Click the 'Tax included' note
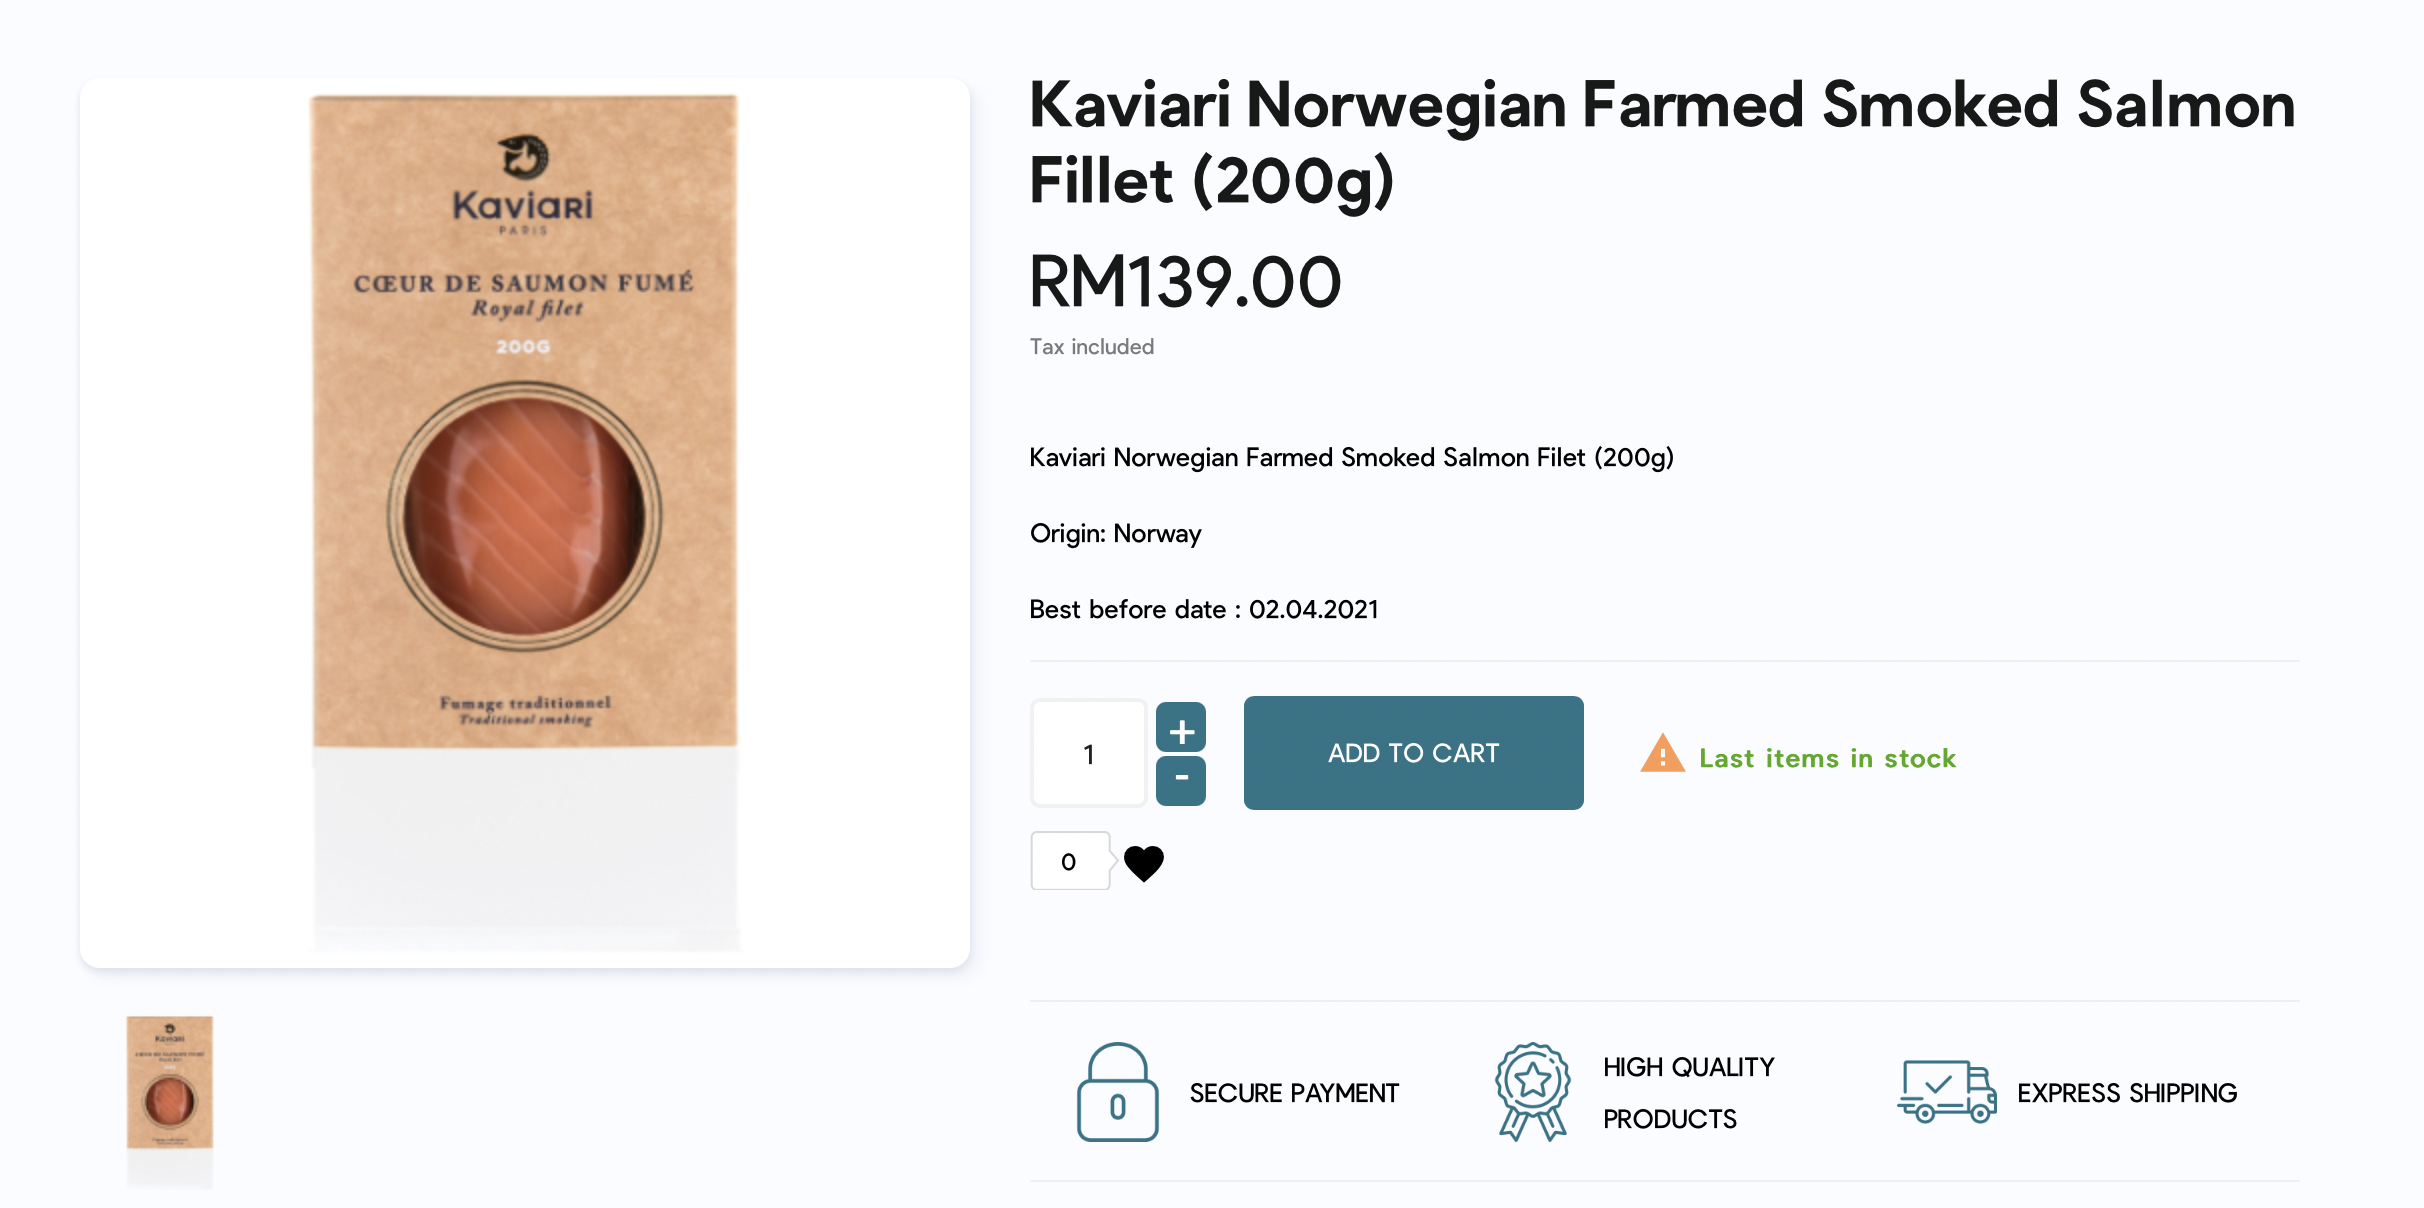The width and height of the screenshot is (2424, 1208). pyautogui.click(x=1092, y=347)
